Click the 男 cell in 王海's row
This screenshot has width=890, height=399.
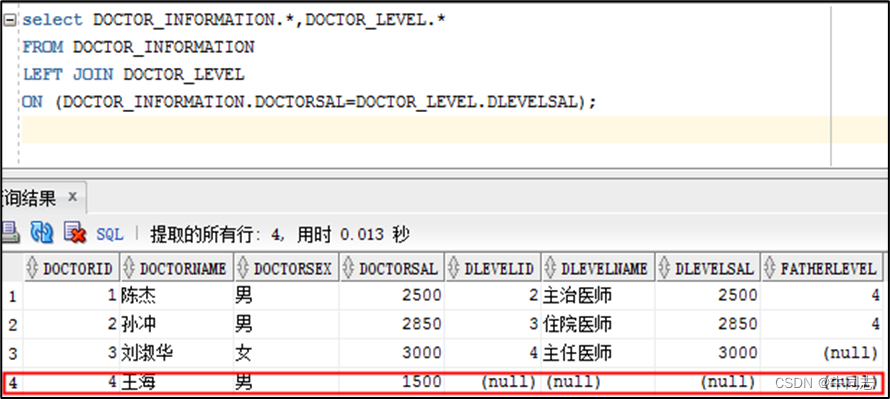(x=286, y=382)
